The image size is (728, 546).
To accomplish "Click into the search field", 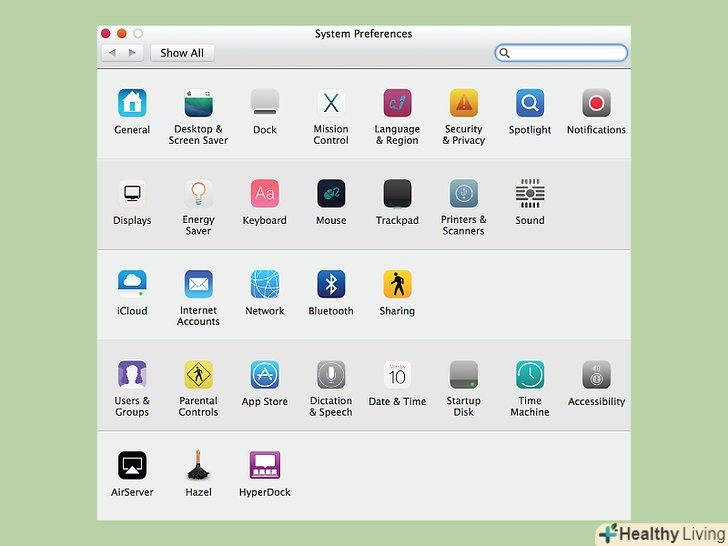I will pos(561,53).
